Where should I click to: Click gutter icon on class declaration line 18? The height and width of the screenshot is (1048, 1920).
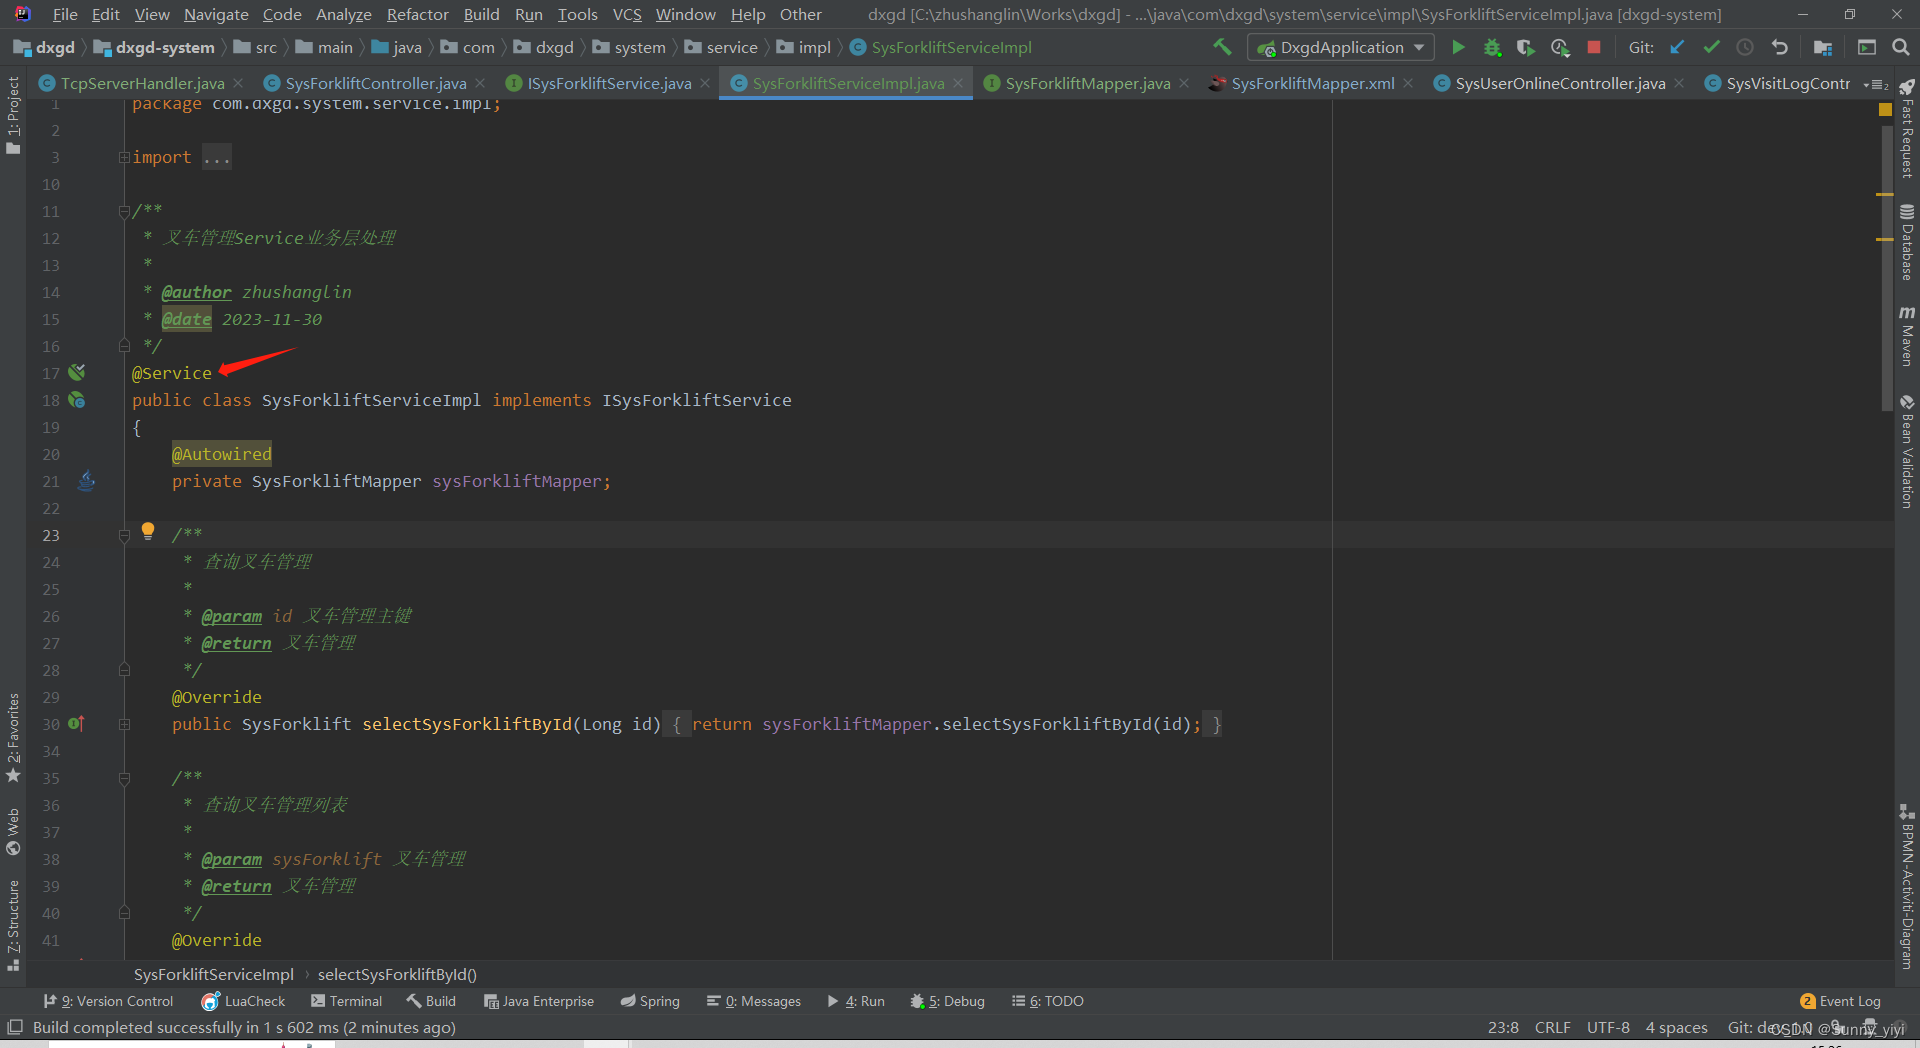pos(77,400)
